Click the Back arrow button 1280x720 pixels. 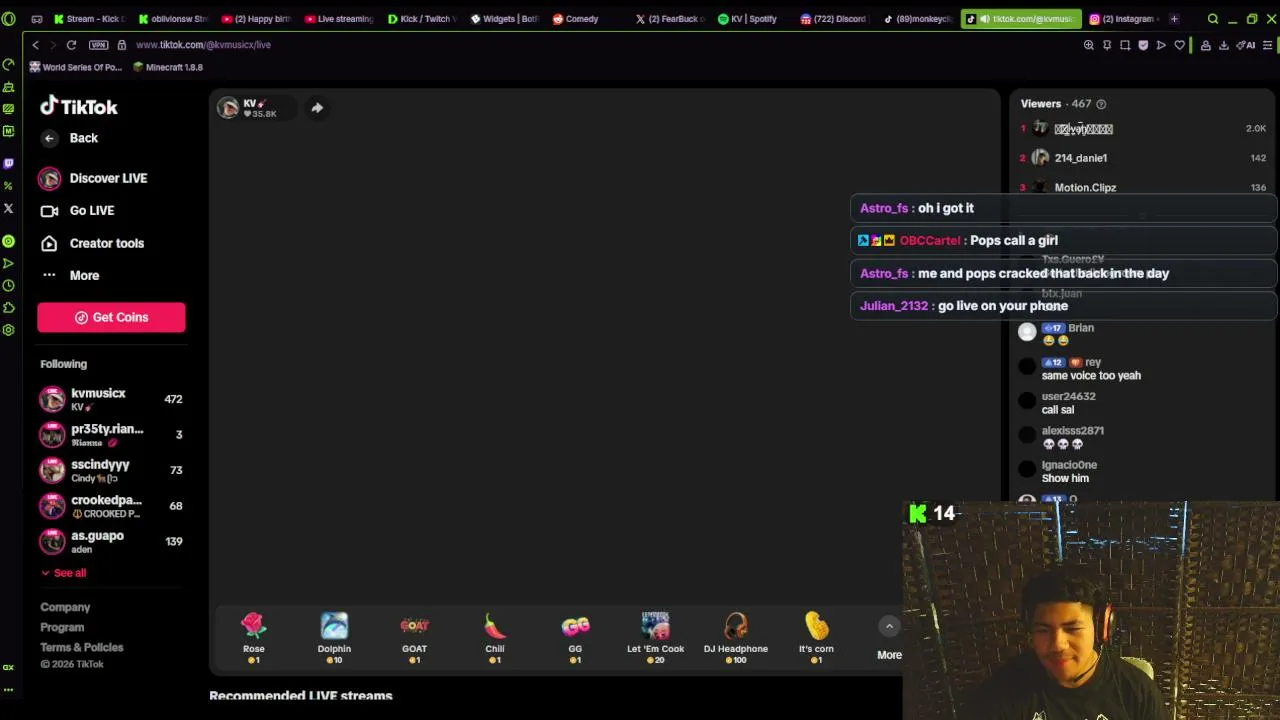coord(49,138)
